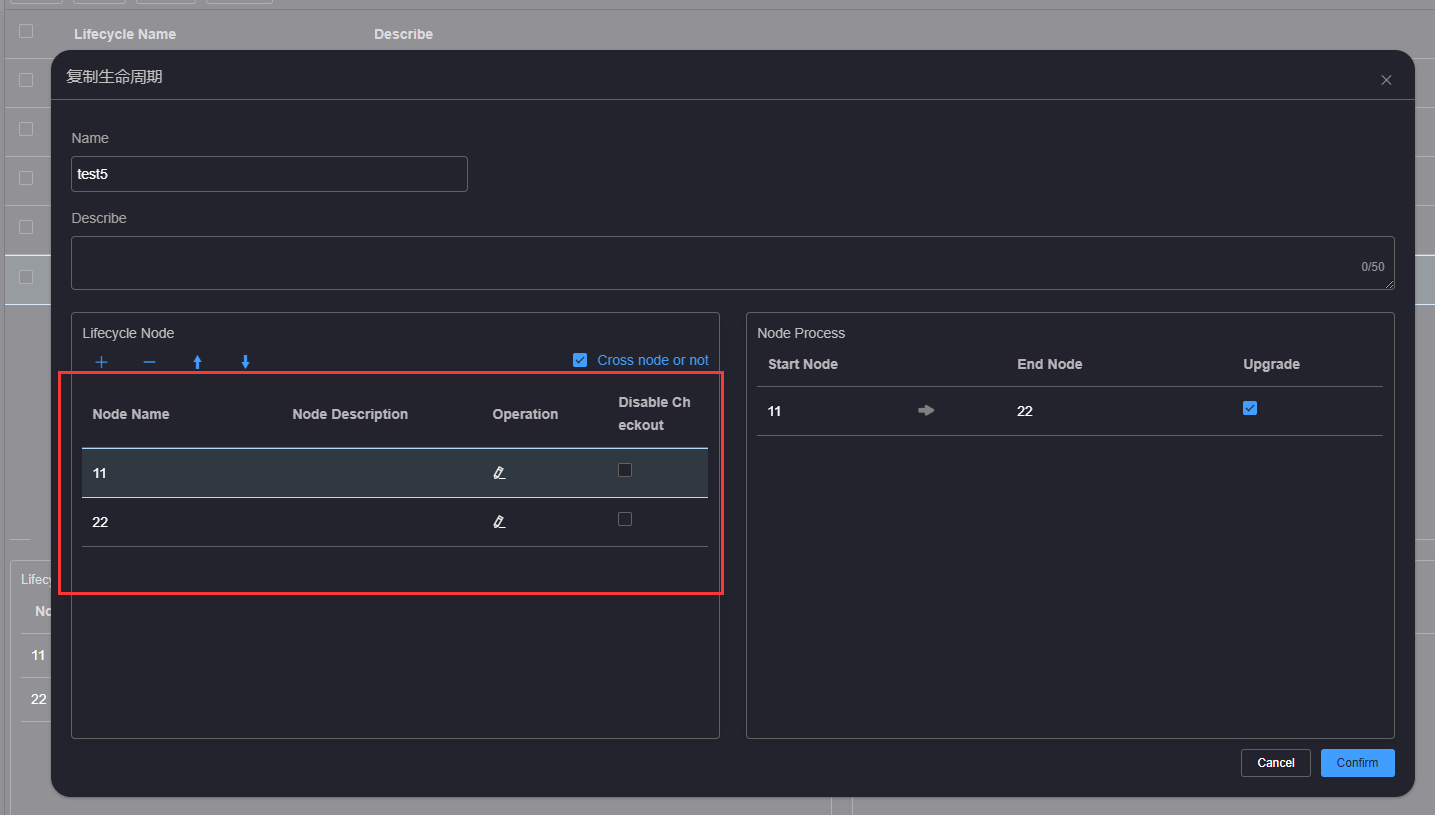The width and height of the screenshot is (1435, 815).
Task: Click the Describe column header behind dialog
Action: pyautogui.click(x=403, y=34)
